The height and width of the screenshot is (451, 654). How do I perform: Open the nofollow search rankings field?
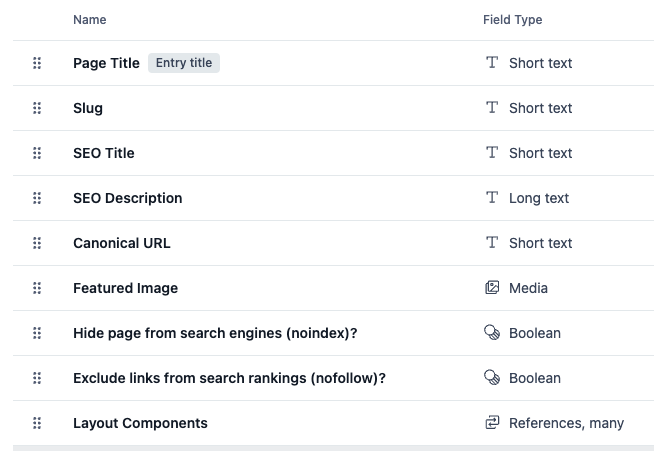(x=229, y=378)
